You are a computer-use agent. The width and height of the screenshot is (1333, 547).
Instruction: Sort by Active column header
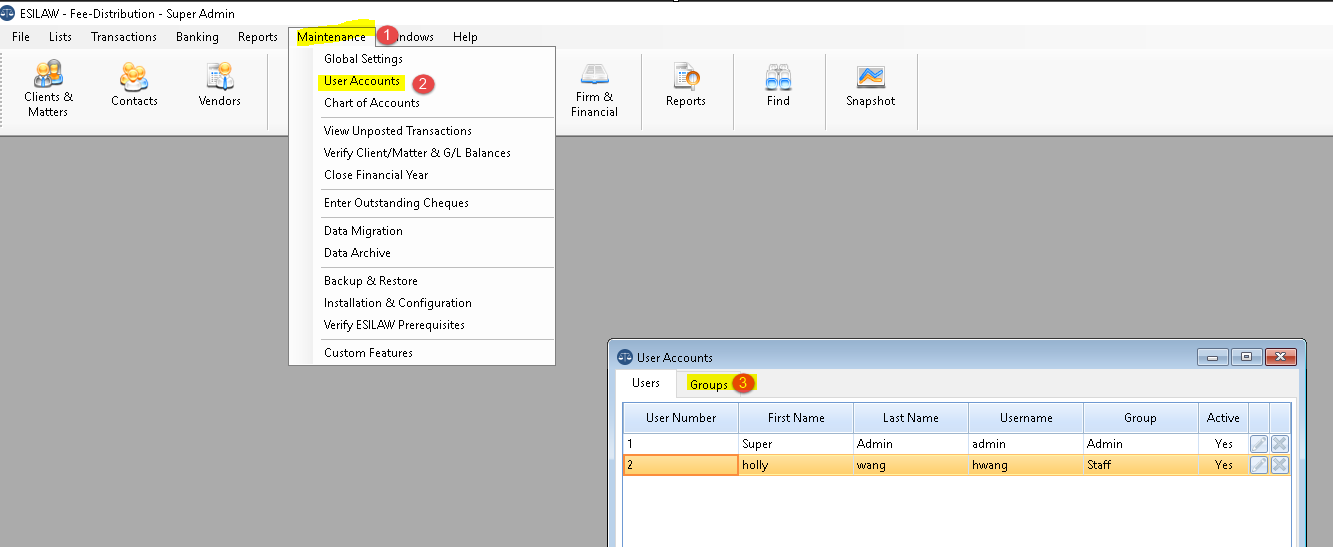tap(1223, 418)
